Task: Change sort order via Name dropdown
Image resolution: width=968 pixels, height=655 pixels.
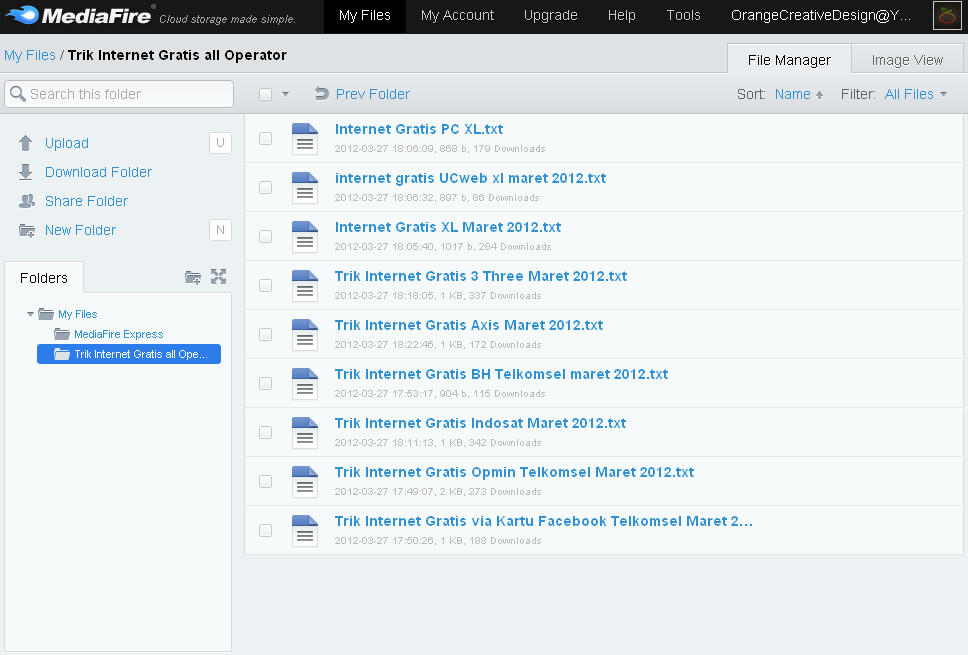Action: point(799,94)
